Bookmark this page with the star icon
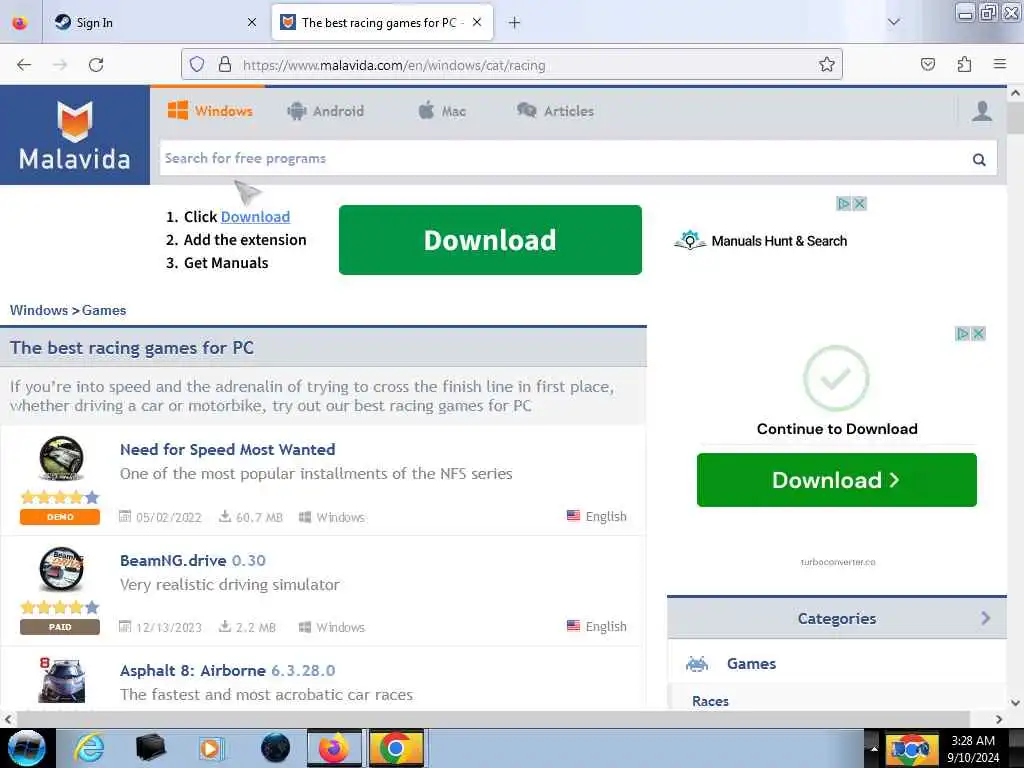The width and height of the screenshot is (1024, 768). (x=826, y=64)
